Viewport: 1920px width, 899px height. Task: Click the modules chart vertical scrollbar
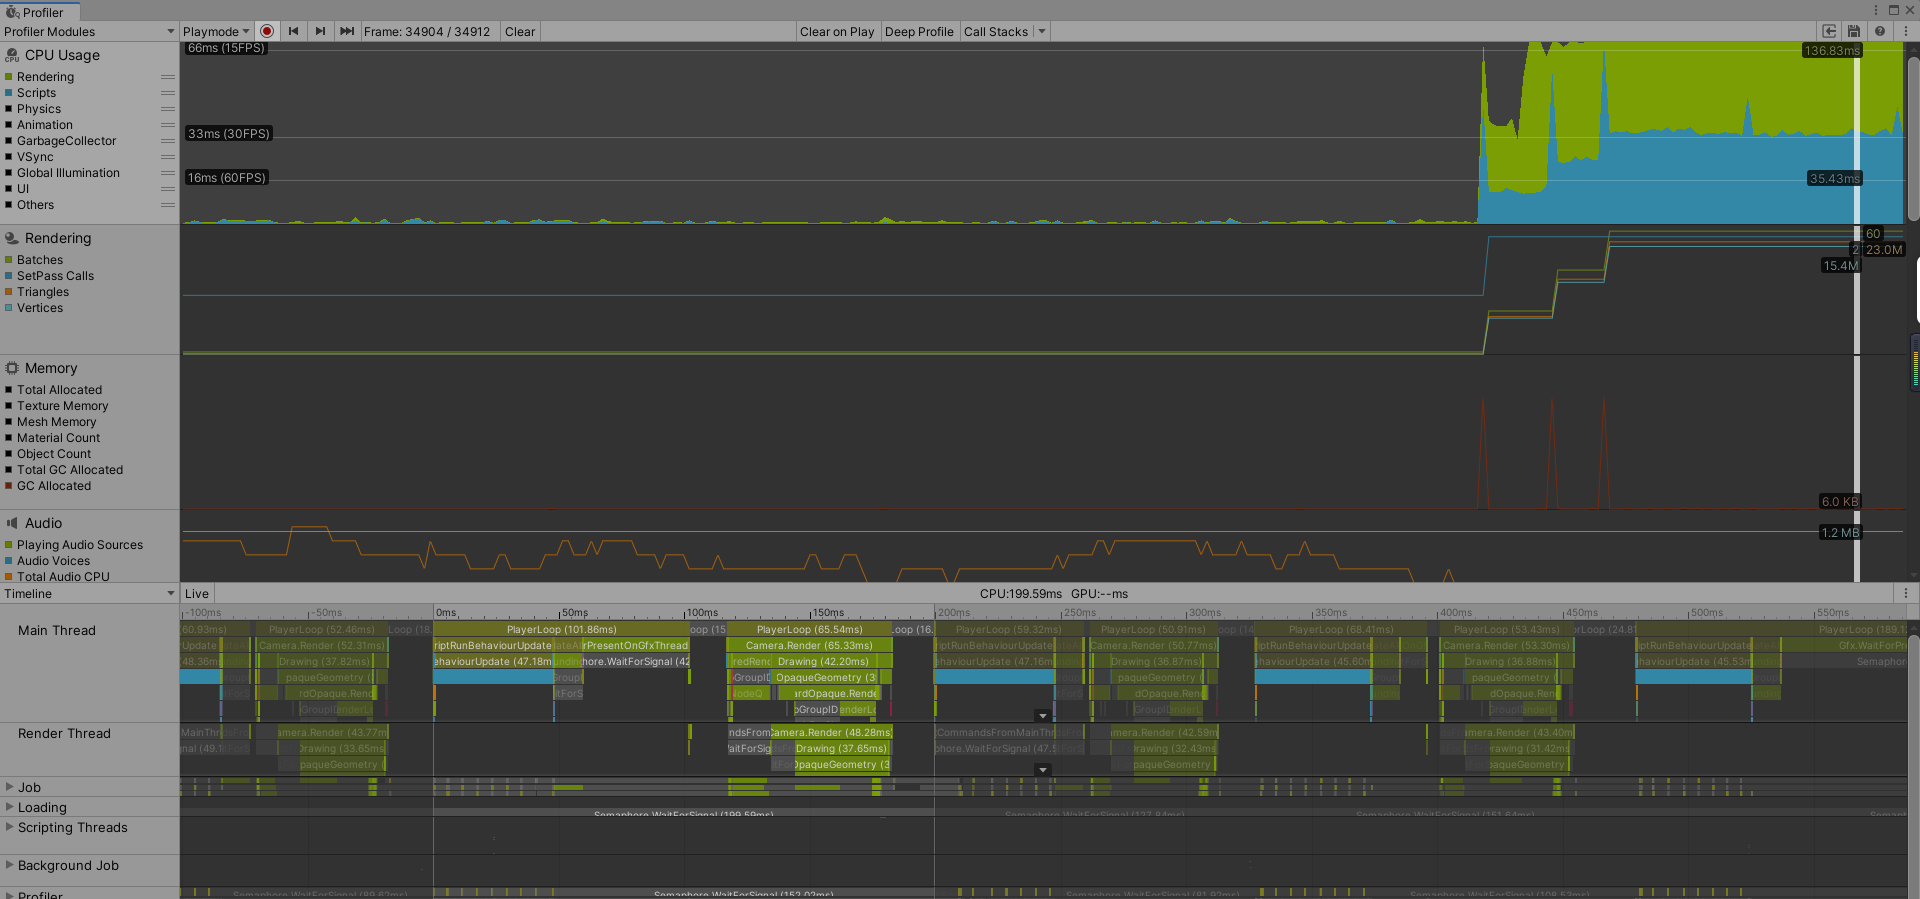pos(1914,140)
